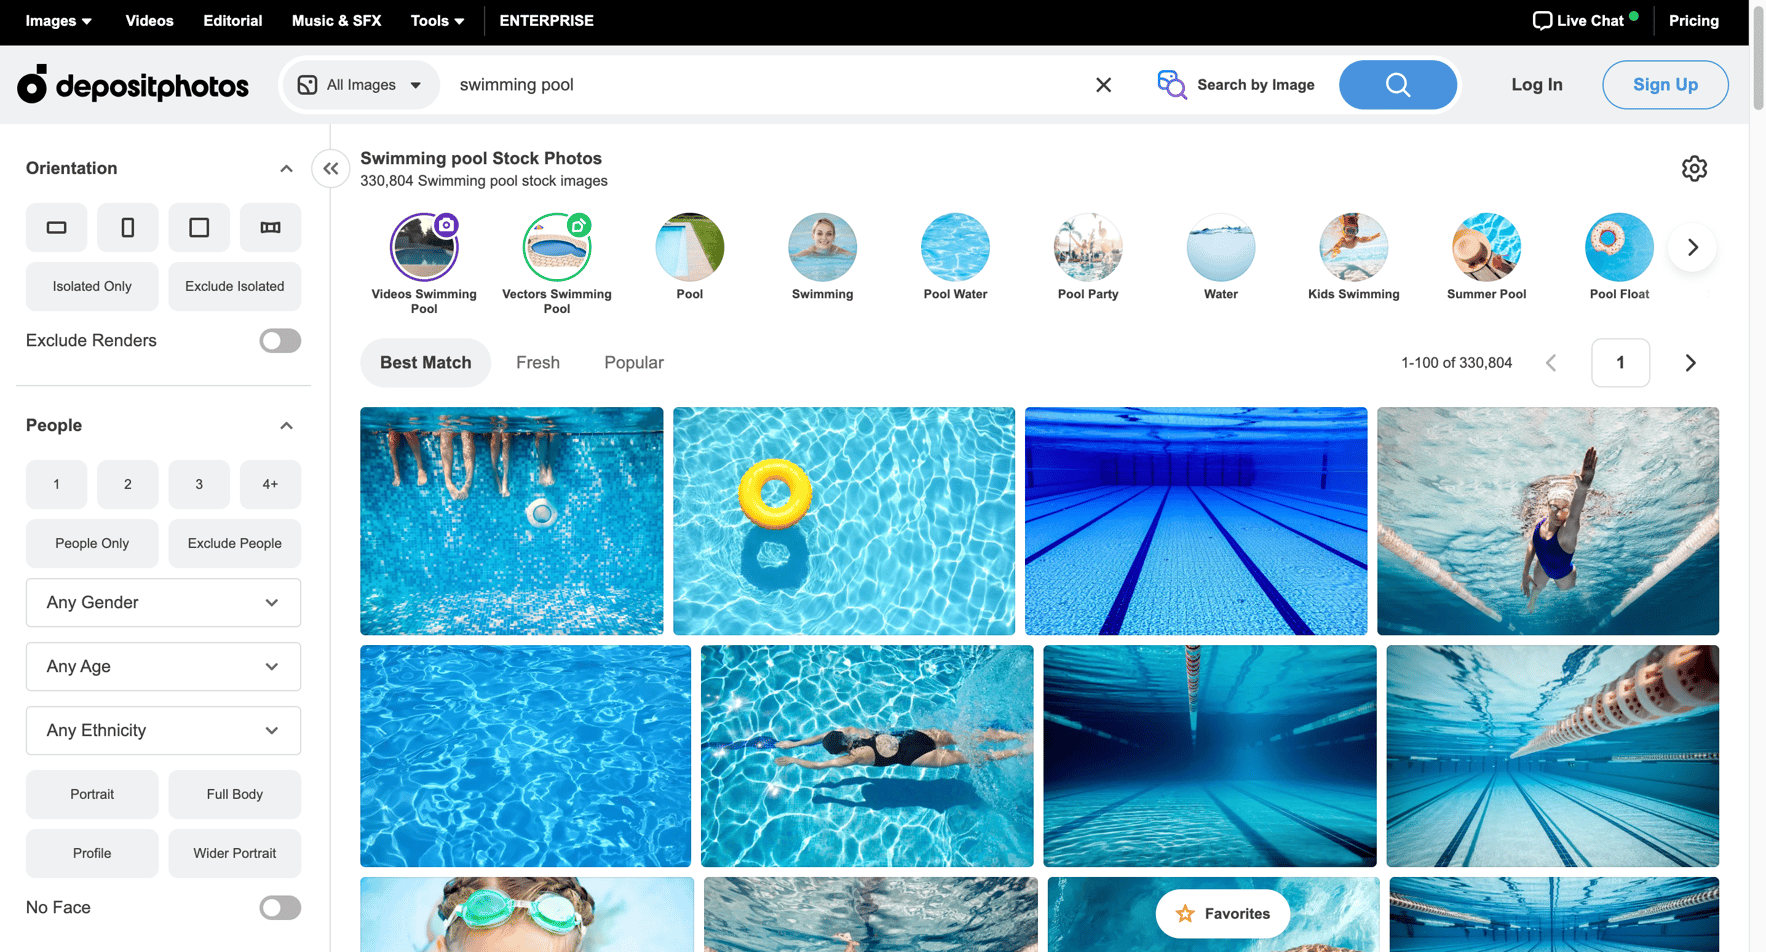Image resolution: width=1766 pixels, height=952 pixels.
Task: Collapse the People section
Action: point(286,425)
